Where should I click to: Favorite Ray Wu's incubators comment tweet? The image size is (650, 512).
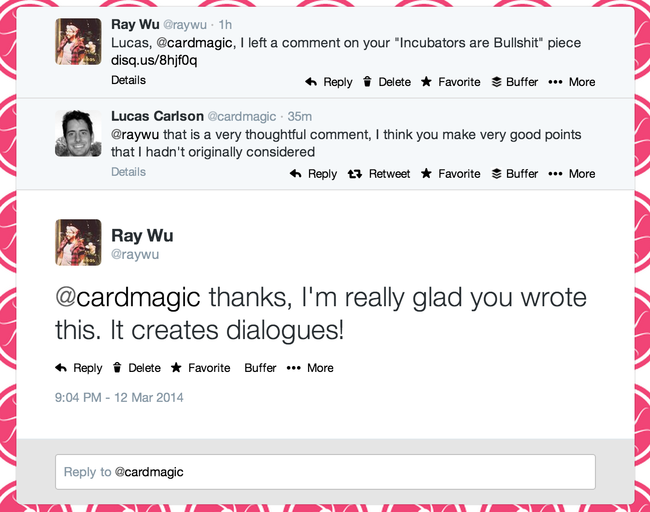tap(450, 82)
